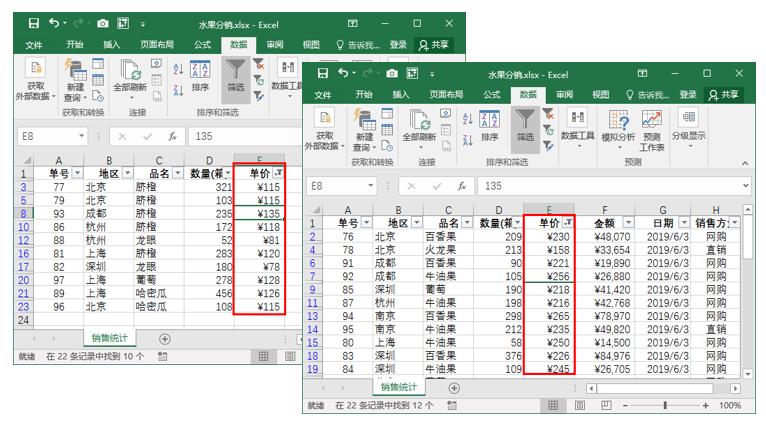Screen dimensions: 766x427
Task: Switch to page layout view in front window
Action: tap(580, 405)
